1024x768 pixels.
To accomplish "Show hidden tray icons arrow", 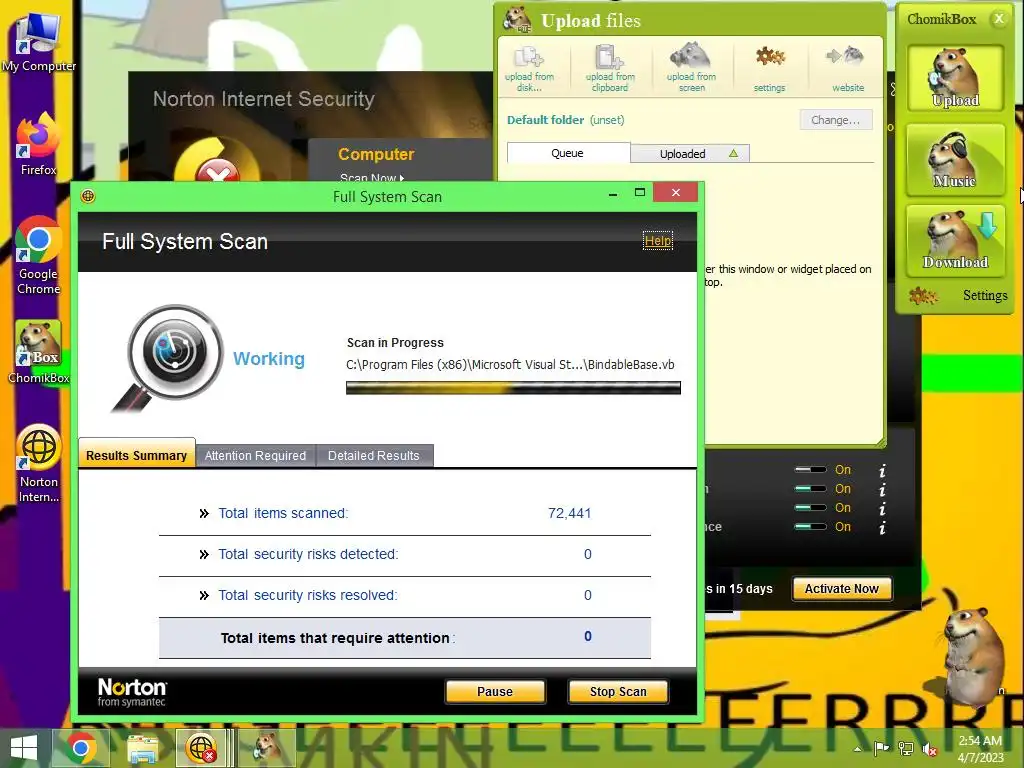I will point(857,749).
